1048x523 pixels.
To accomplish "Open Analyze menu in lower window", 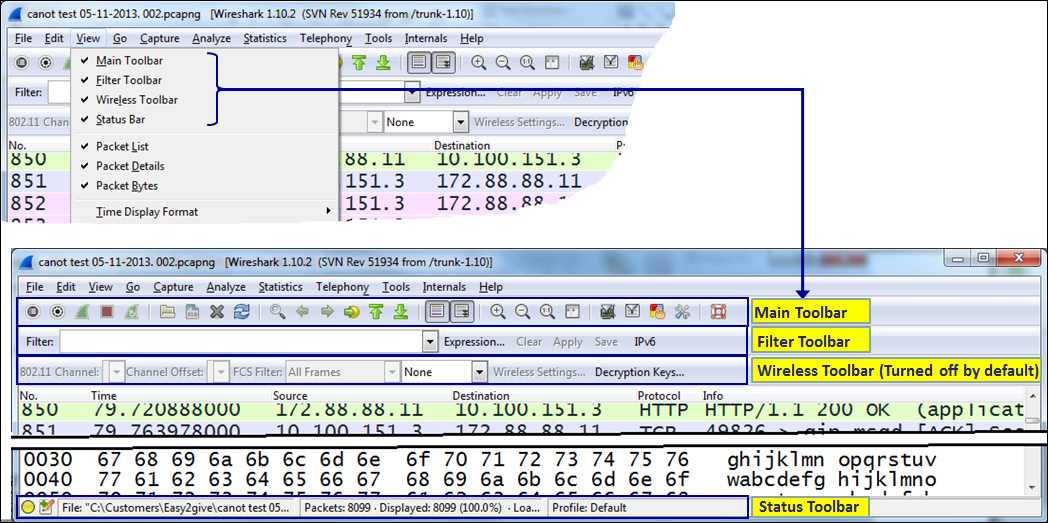I will pos(226,287).
